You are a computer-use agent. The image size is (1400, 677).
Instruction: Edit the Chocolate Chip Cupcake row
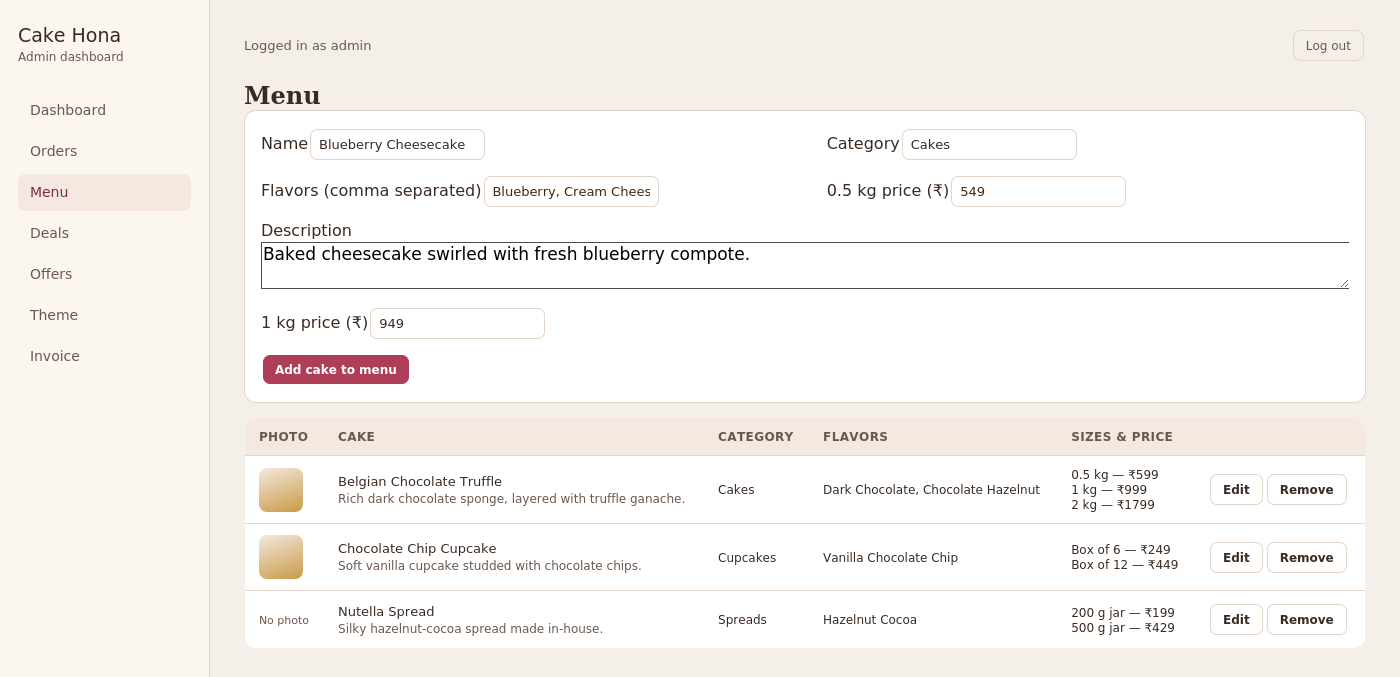(x=1236, y=558)
